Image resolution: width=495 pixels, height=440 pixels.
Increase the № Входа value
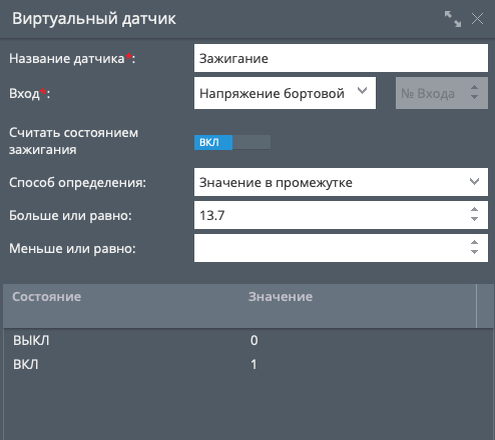click(x=474, y=88)
